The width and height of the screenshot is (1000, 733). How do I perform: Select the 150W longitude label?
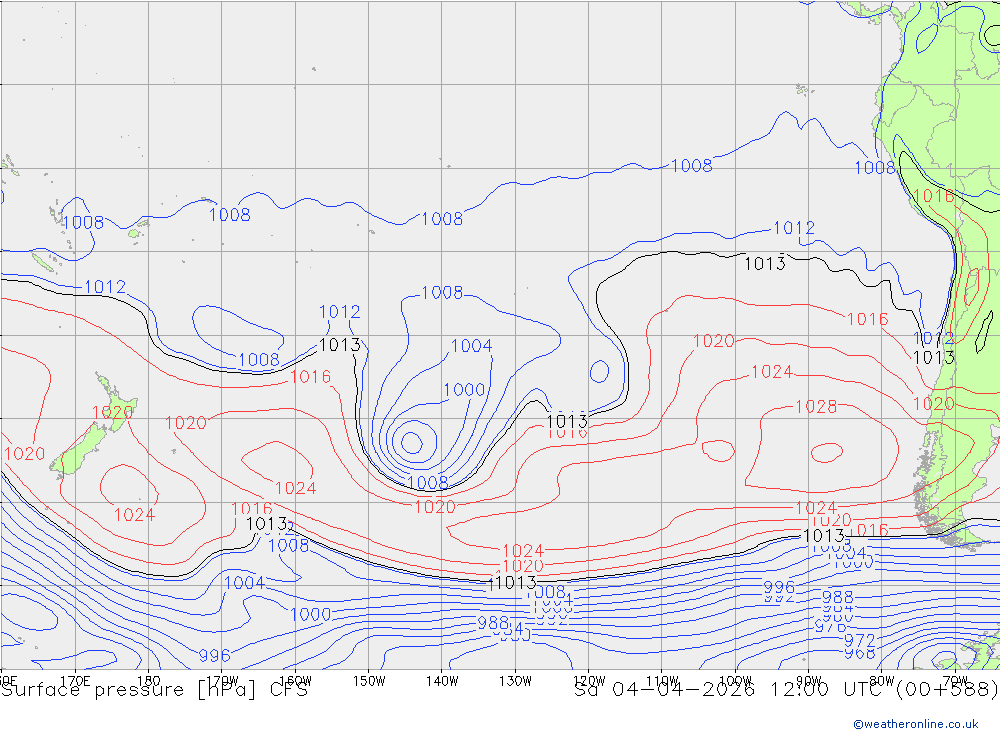pos(369,681)
